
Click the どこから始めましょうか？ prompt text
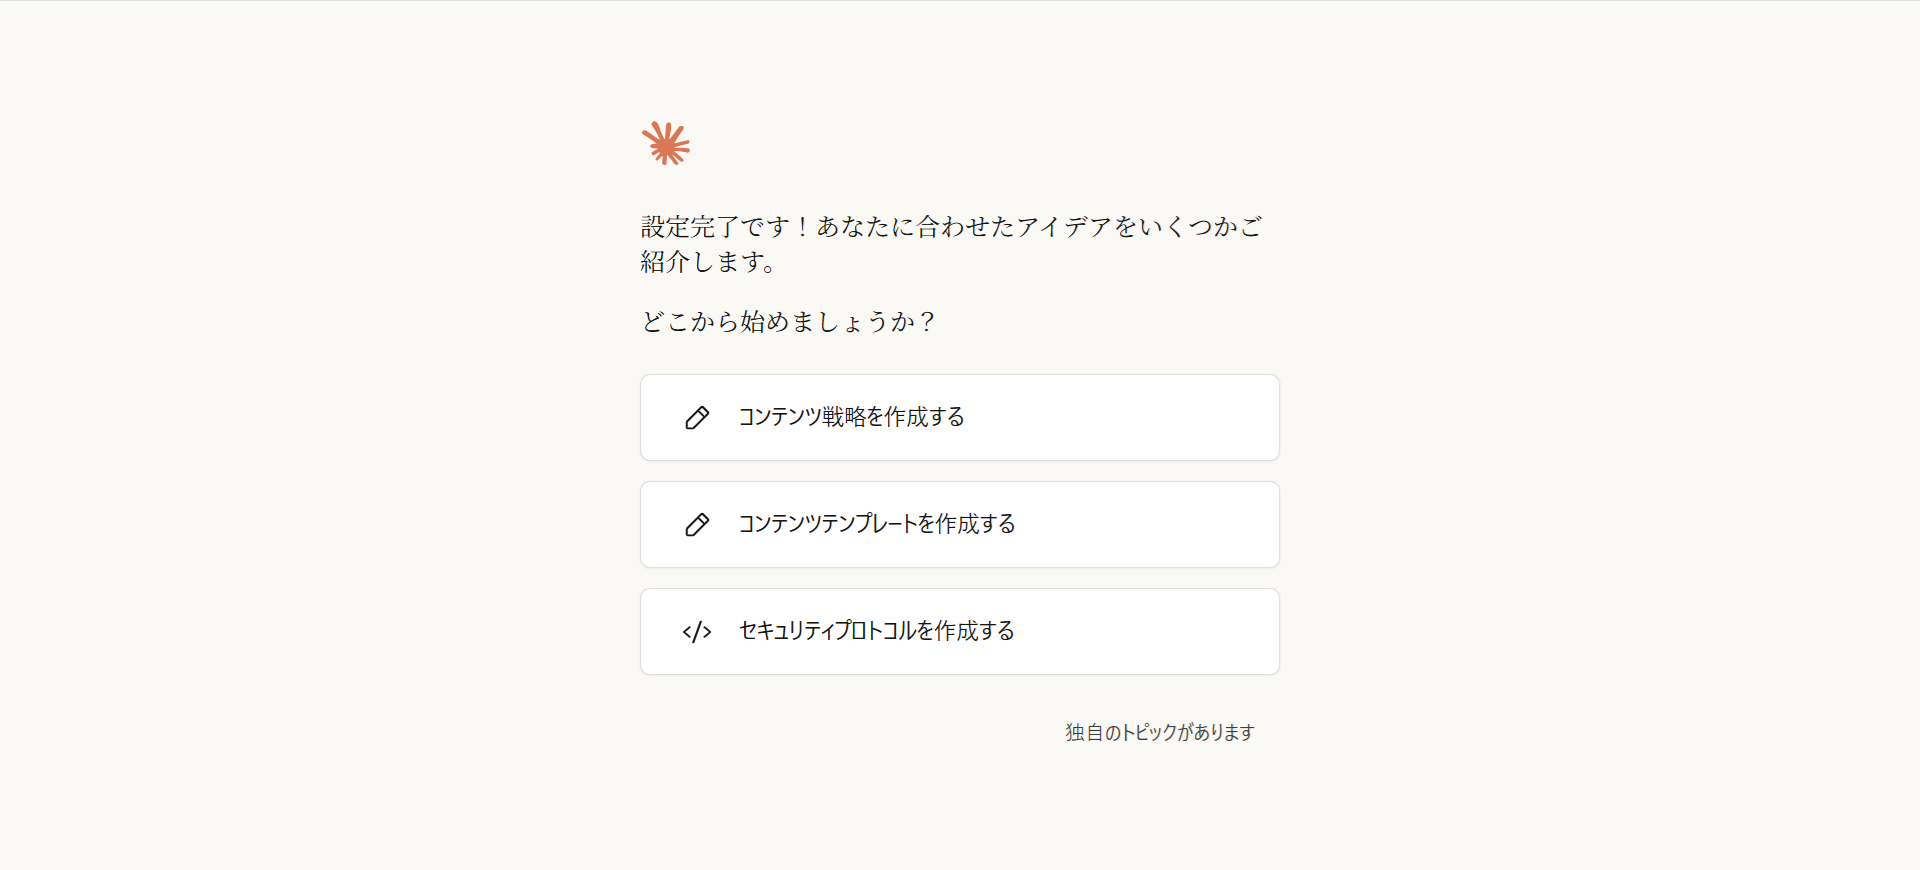click(x=788, y=322)
